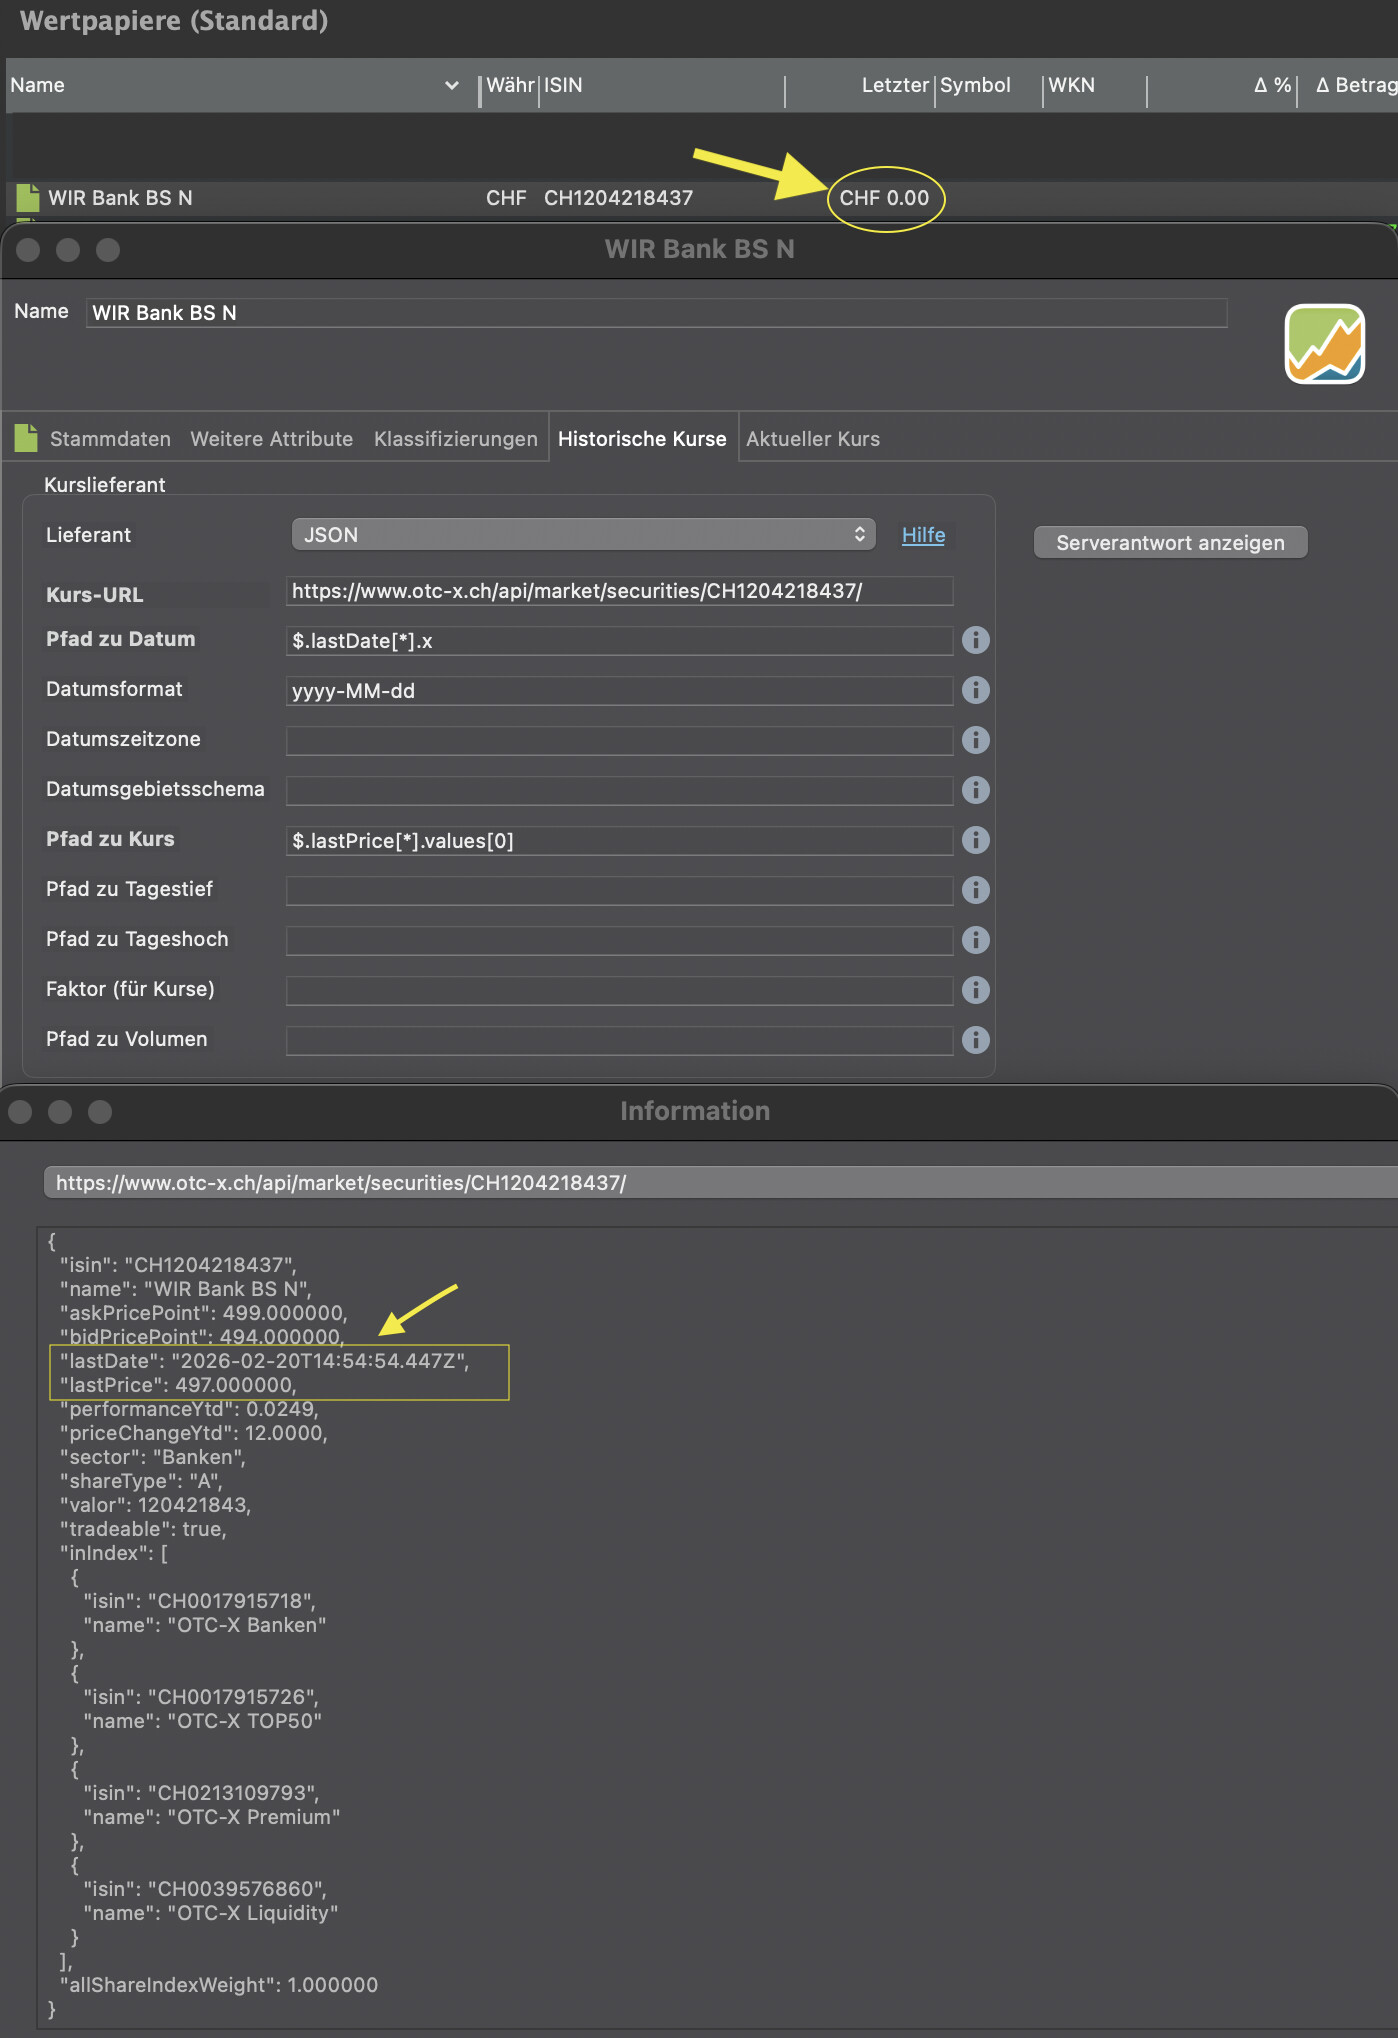The width and height of the screenshot is (1398, 2038).
Task: Click info icon for Datumsgebietsschema
Action: [975, 790]
